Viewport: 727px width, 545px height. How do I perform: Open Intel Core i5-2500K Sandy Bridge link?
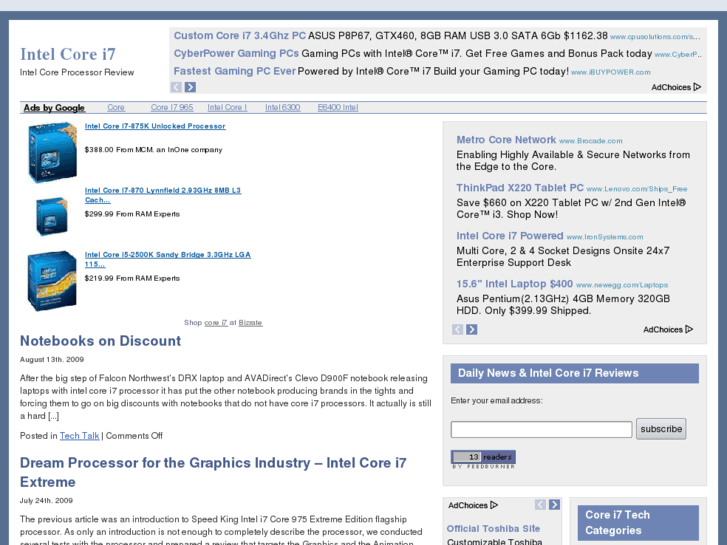(x=167, y=259)
